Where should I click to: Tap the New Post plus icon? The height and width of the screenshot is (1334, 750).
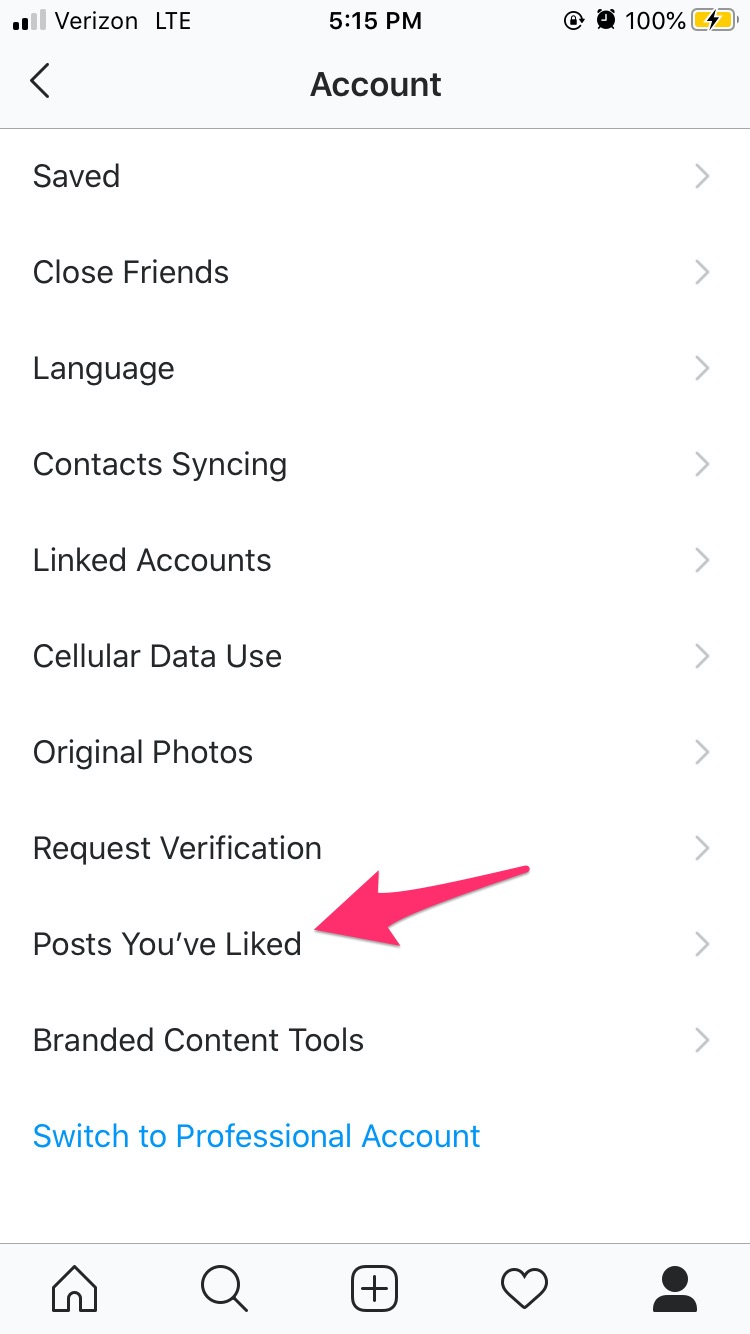[x=375, y=1287]
